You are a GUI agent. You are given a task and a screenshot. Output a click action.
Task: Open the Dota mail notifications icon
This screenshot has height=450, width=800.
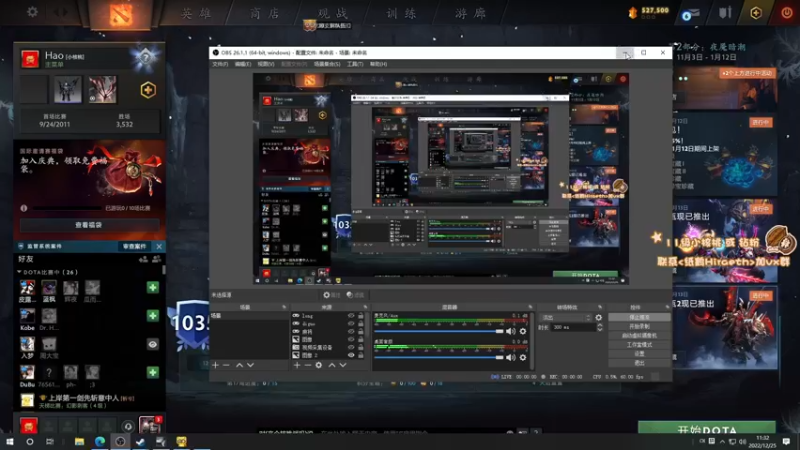pyautogui.click(x=691, y=13)
